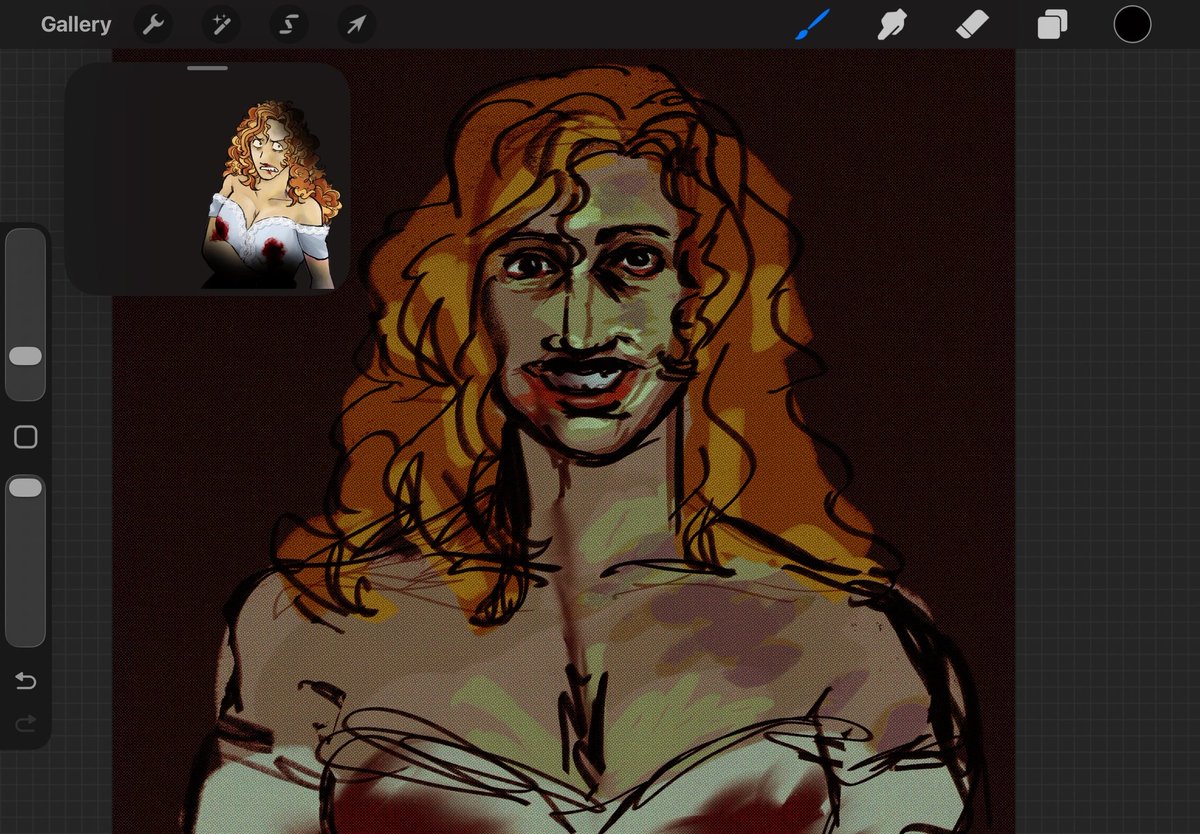
Task: Activate the Selection tool
Action: pyautogui.click(x=289, y=25)
